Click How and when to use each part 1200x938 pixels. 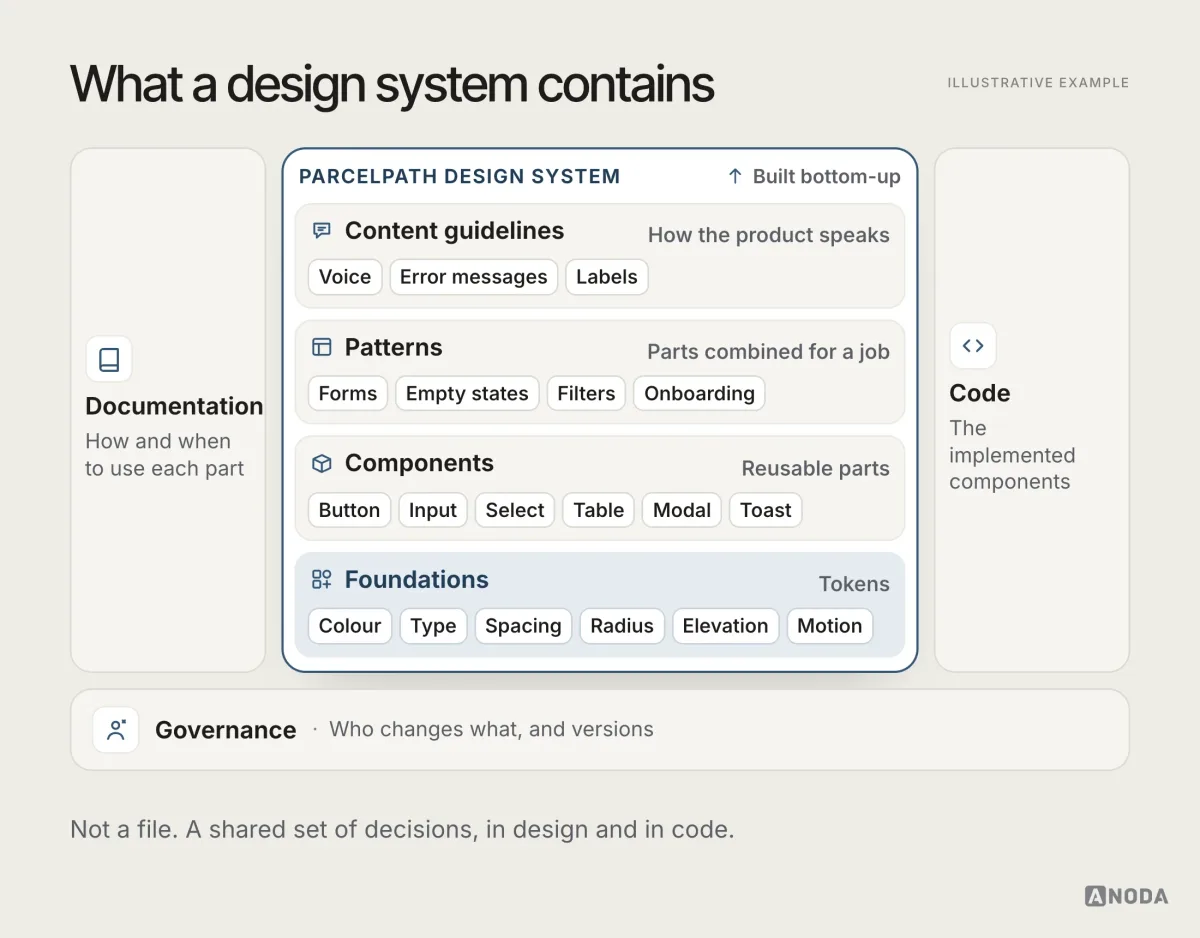pos(165,455)
